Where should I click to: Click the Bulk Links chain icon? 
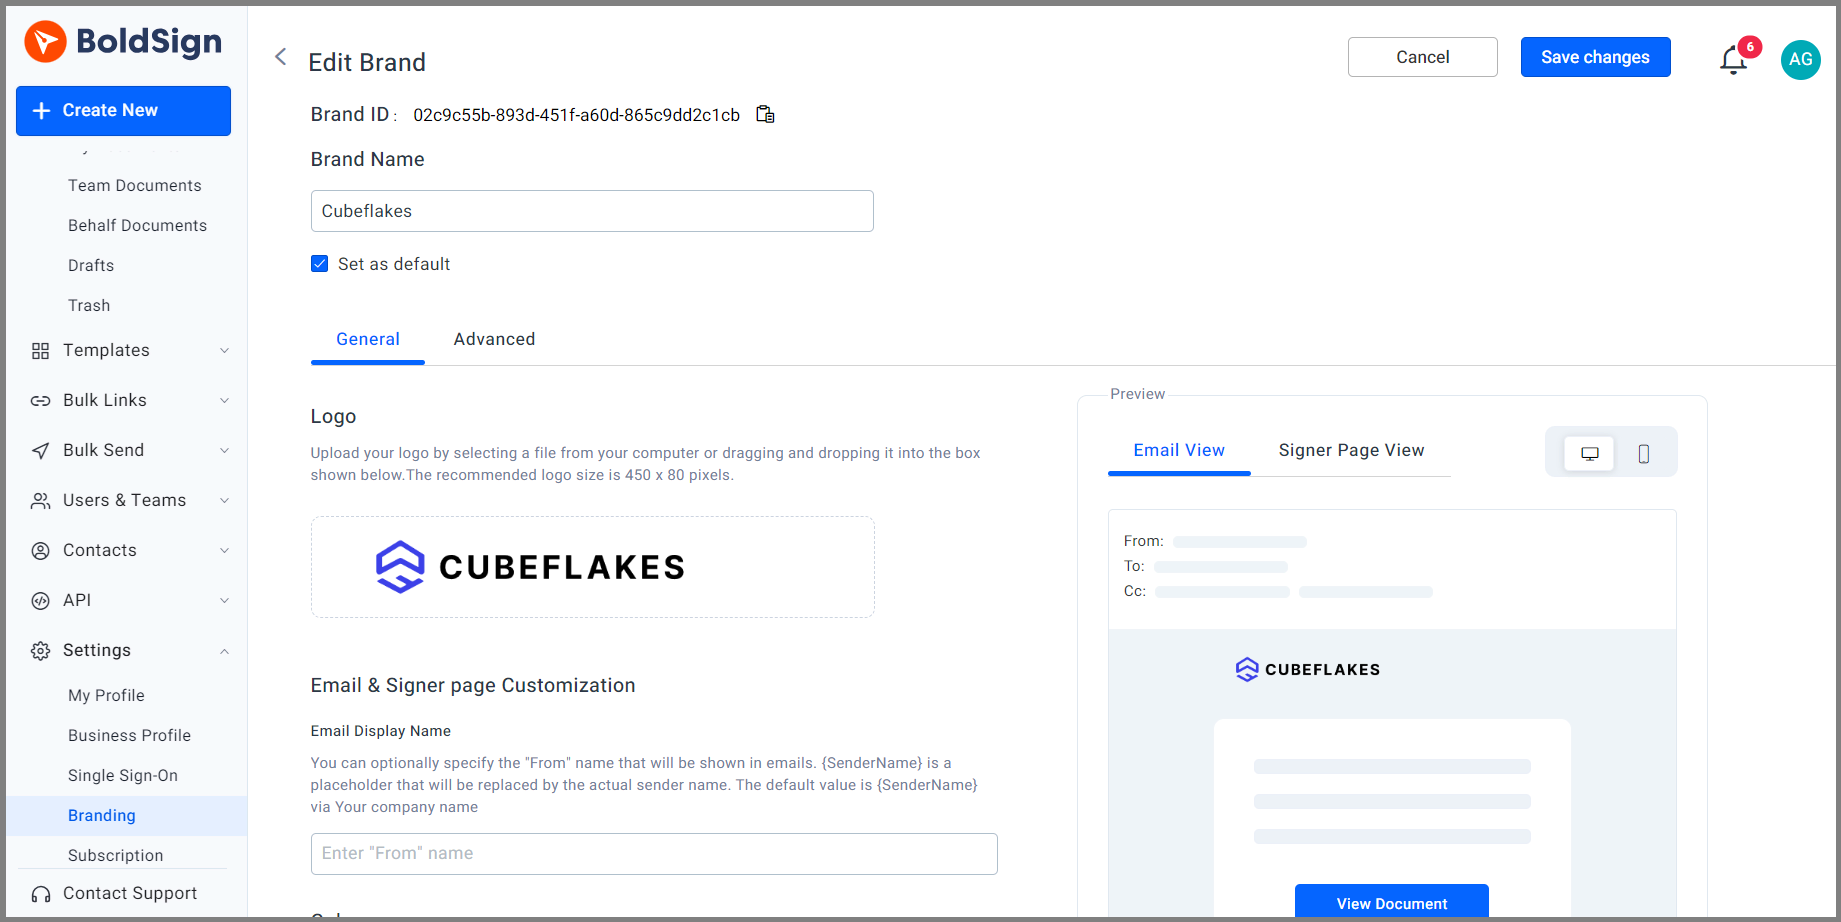coord(40,400)
